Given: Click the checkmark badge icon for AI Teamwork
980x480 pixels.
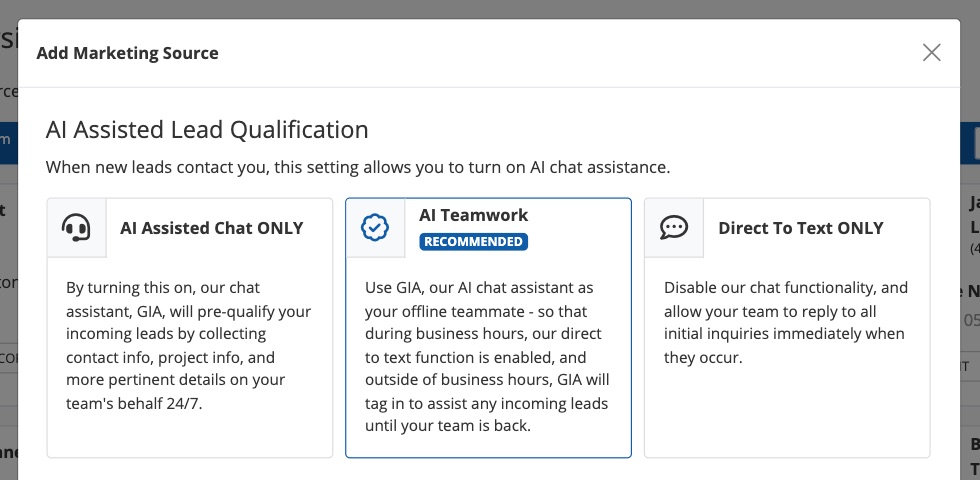Looking at the screenshot, I should (375, 228).
